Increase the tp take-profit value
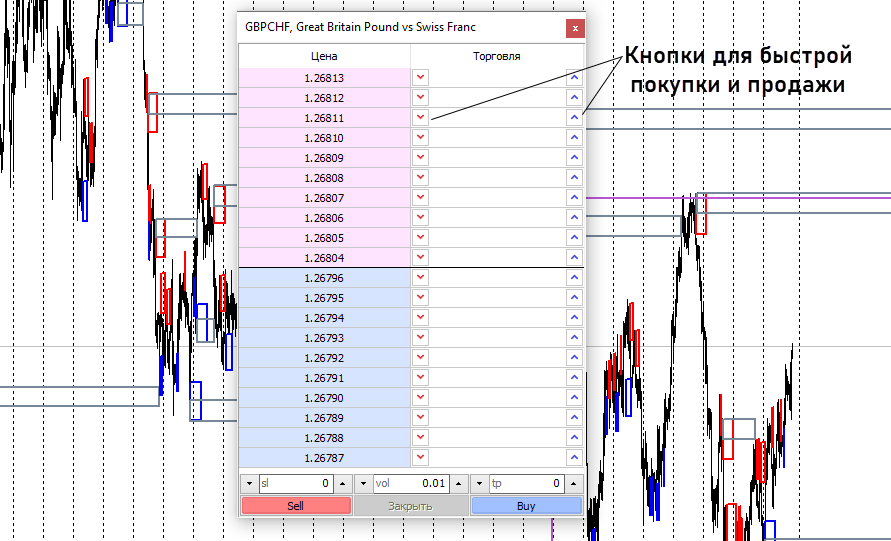The height and width of the screenshot is (541, 891). [x=574, y=483]
